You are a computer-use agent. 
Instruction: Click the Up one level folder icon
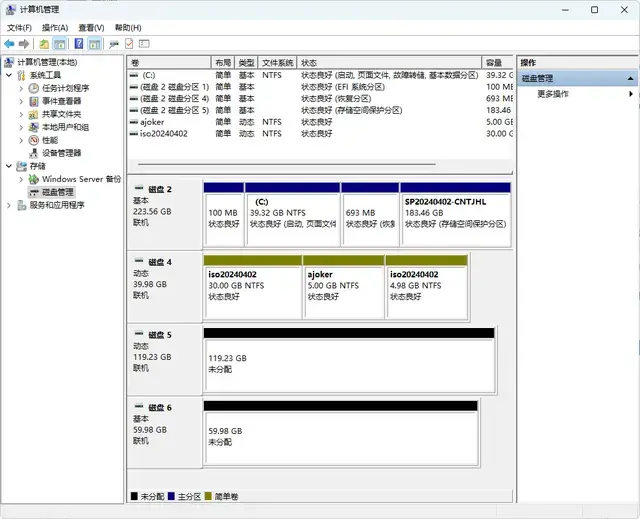click(44, 44)
